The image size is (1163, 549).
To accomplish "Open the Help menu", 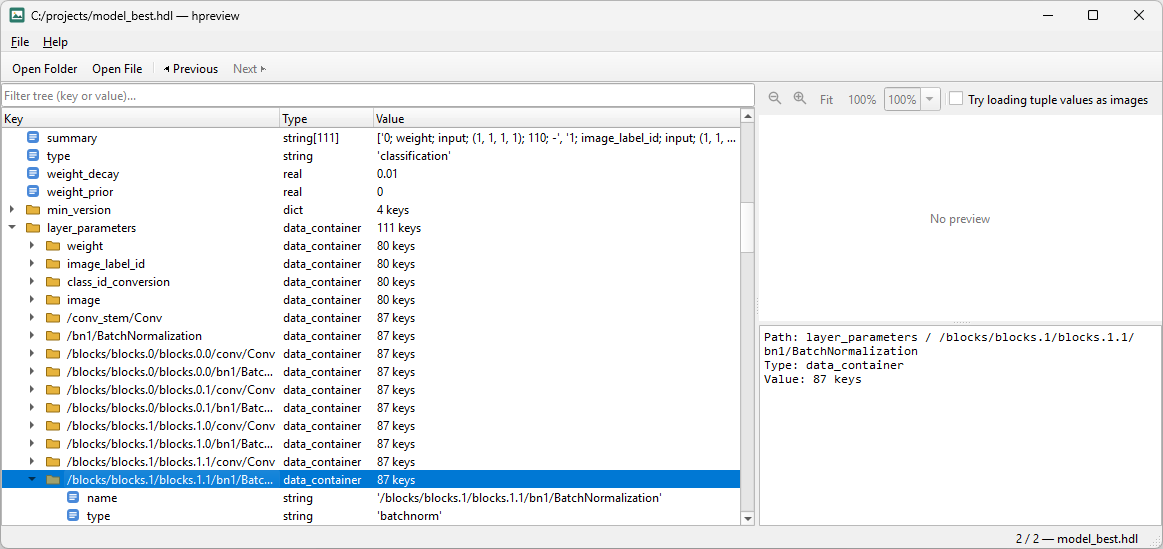I will click(x=55, y=42).
